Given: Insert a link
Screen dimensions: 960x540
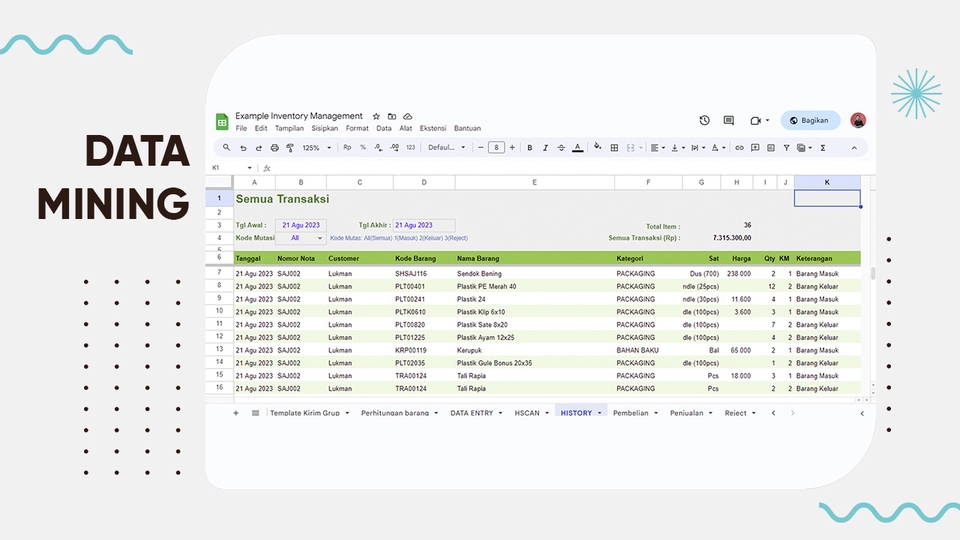Looking at the screenshot, I should 739,148.
